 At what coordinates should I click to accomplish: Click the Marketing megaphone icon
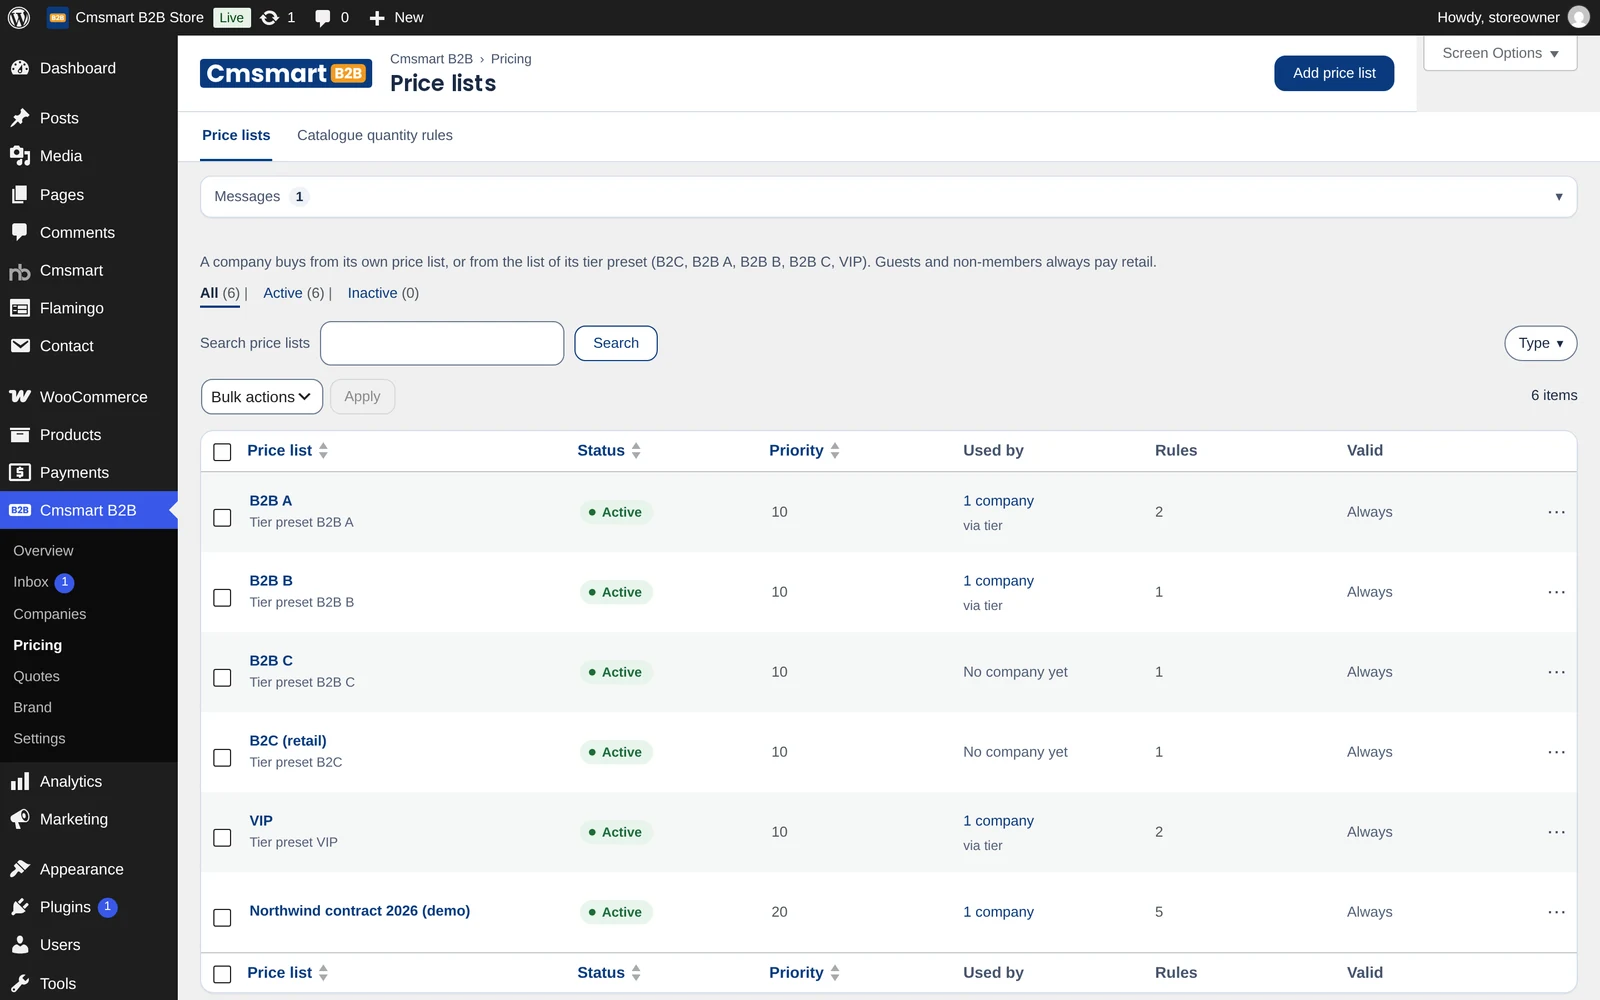tap(20, 820)
